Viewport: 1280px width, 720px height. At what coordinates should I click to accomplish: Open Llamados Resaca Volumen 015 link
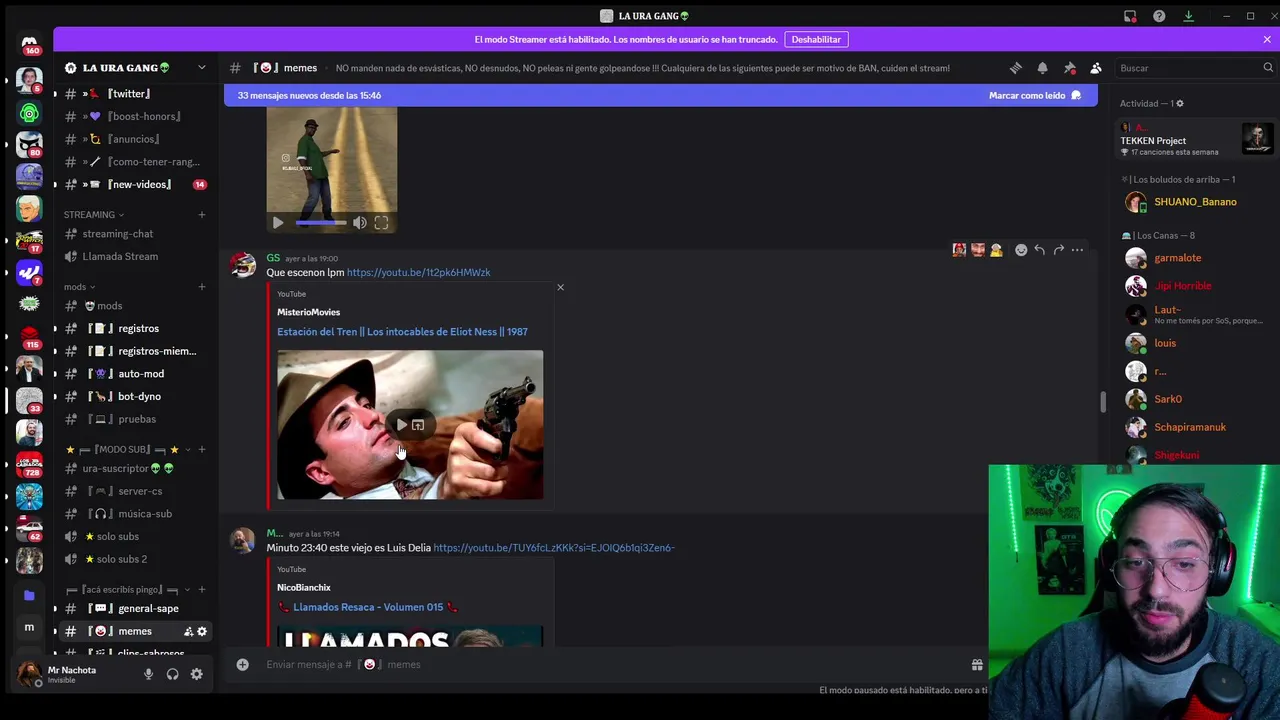(x=368, y=607)
